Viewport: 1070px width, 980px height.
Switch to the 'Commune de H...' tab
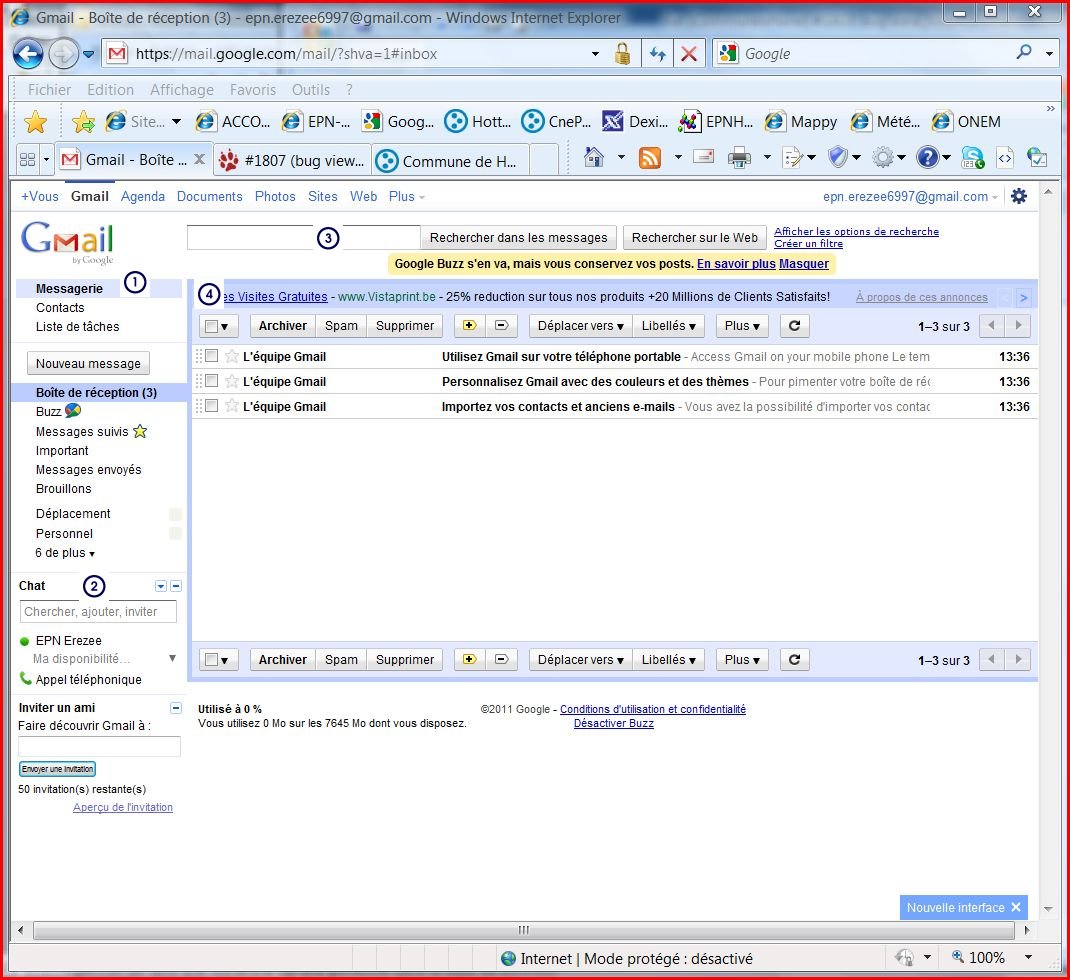(451, 160)
